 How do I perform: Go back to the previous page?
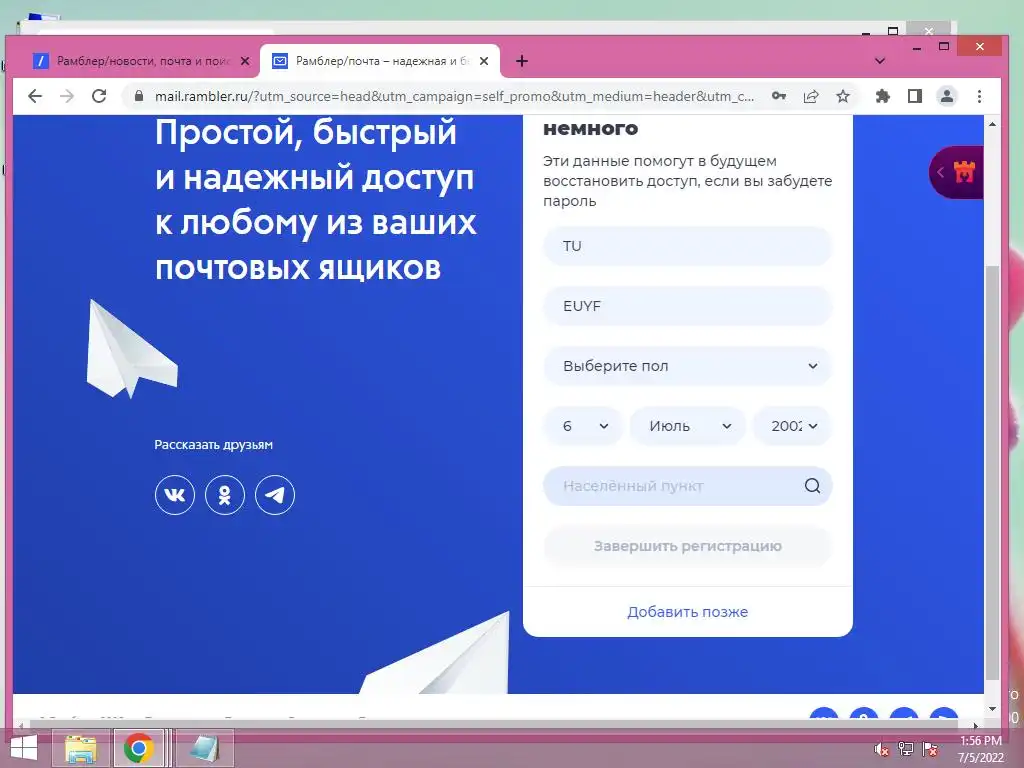[x=35, y=97]
